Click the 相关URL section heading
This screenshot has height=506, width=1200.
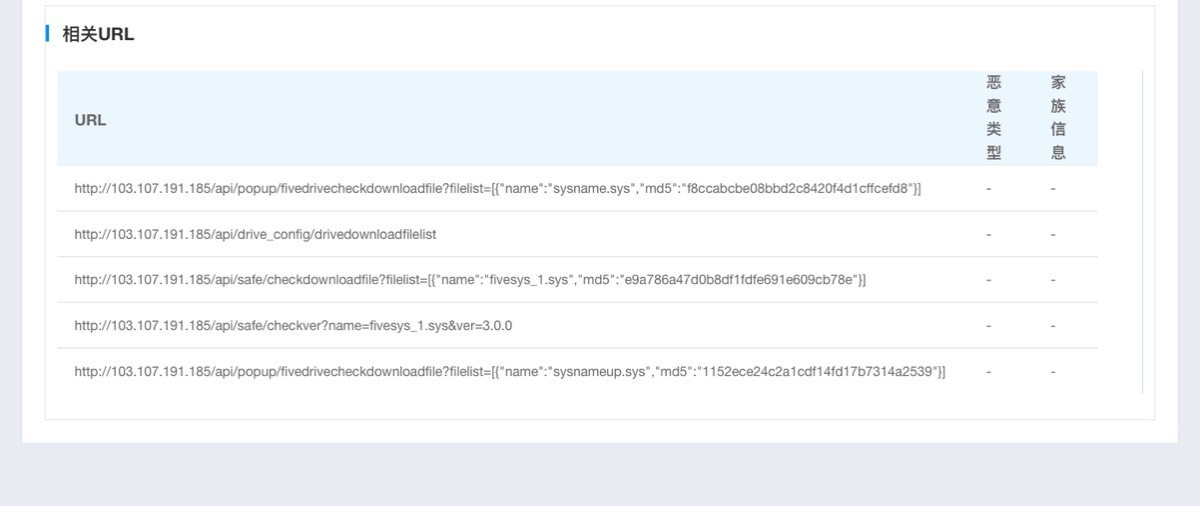point(98,34)
